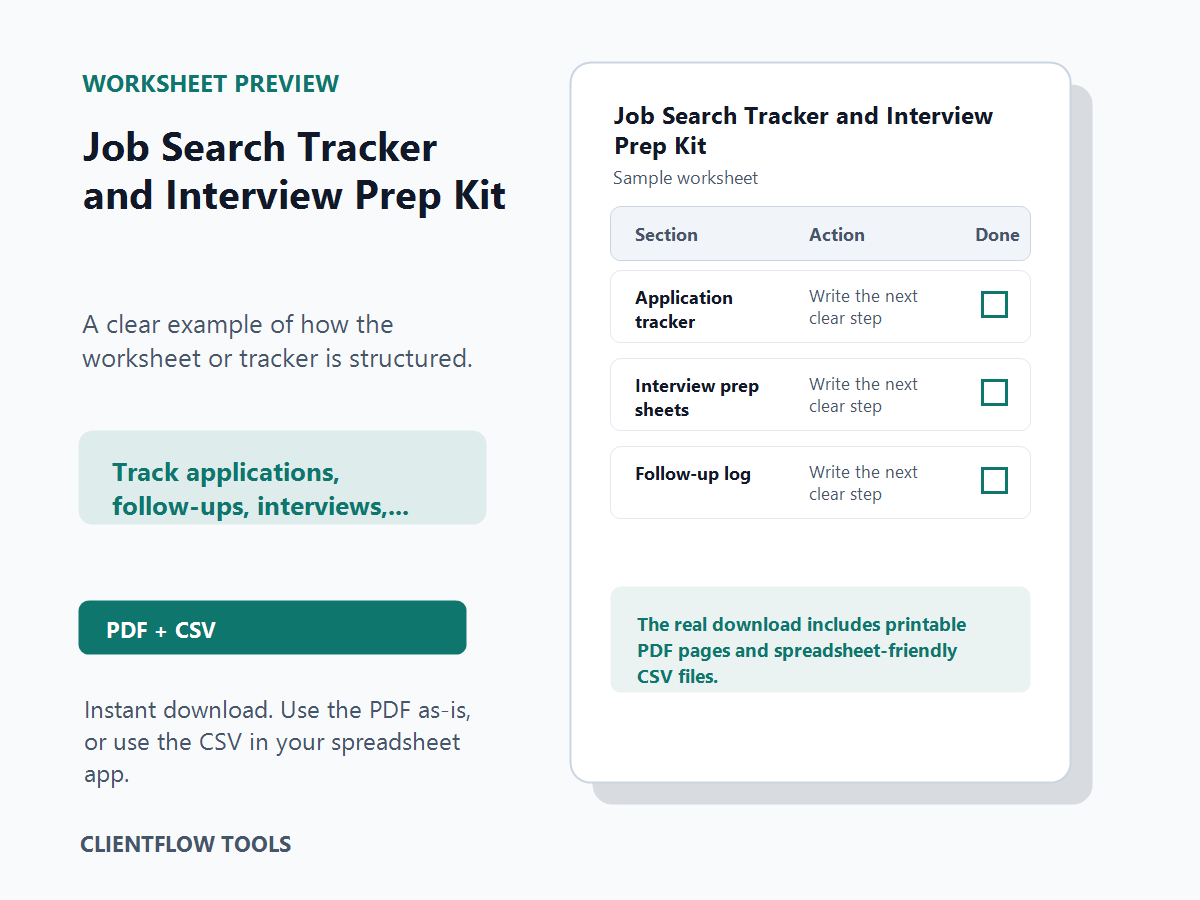Click the worksheet card title
The width and height of the screenshot is (1200, 900).
[803, 131]
